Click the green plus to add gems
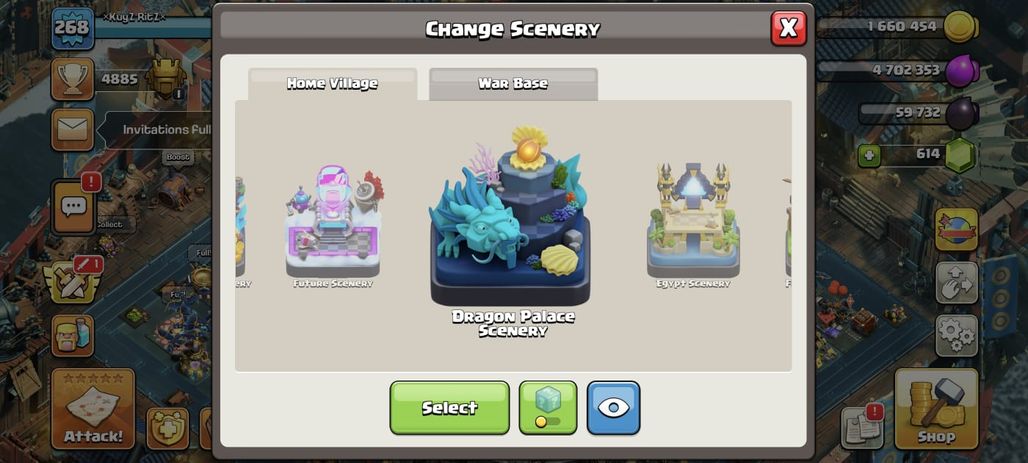Viewport: 1028px width, 463px height. (x=869, y=156)
